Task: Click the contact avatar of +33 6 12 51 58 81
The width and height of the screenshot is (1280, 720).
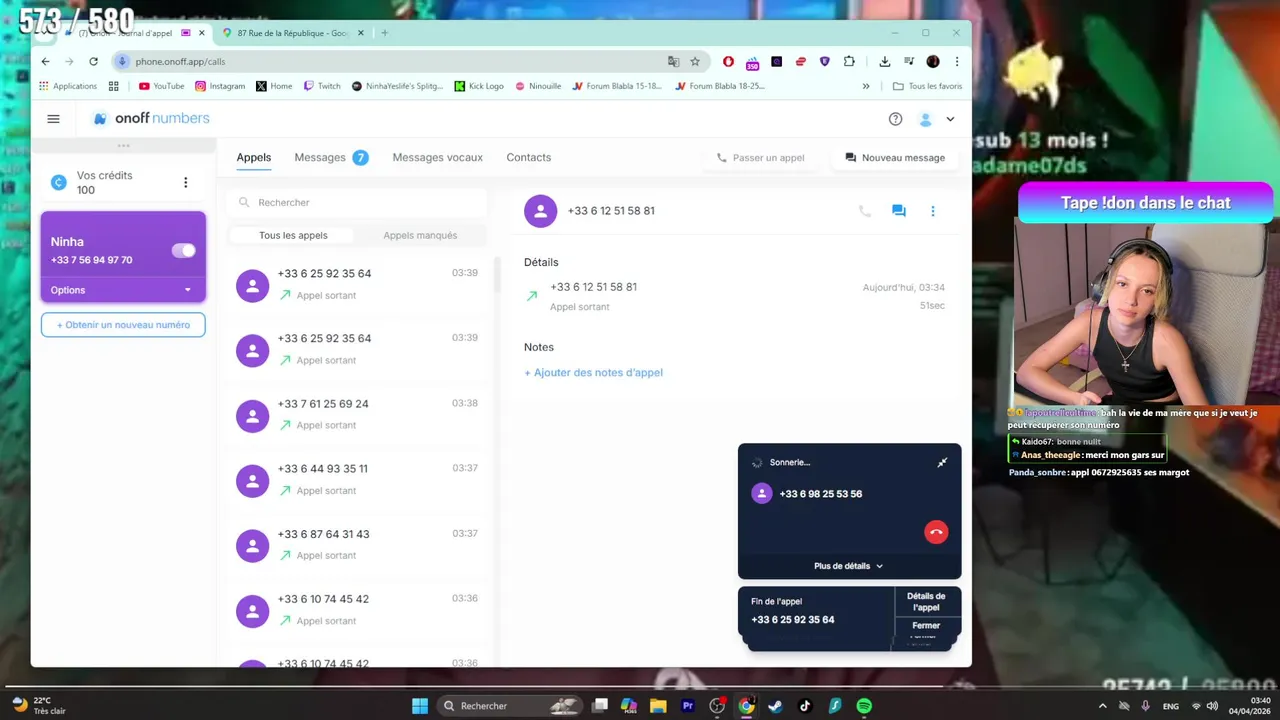Action: [x=540, y=211]
